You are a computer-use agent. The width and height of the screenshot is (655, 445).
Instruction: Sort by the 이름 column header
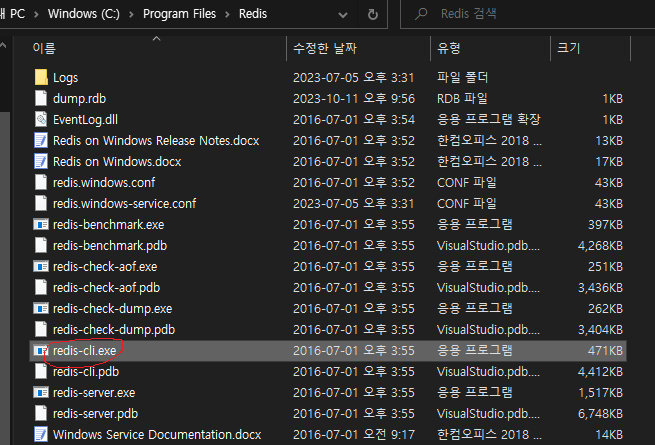44,48
